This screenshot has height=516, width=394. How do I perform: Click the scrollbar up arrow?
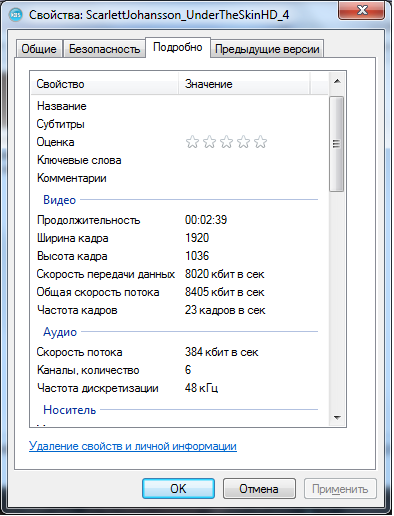point(337,81)
